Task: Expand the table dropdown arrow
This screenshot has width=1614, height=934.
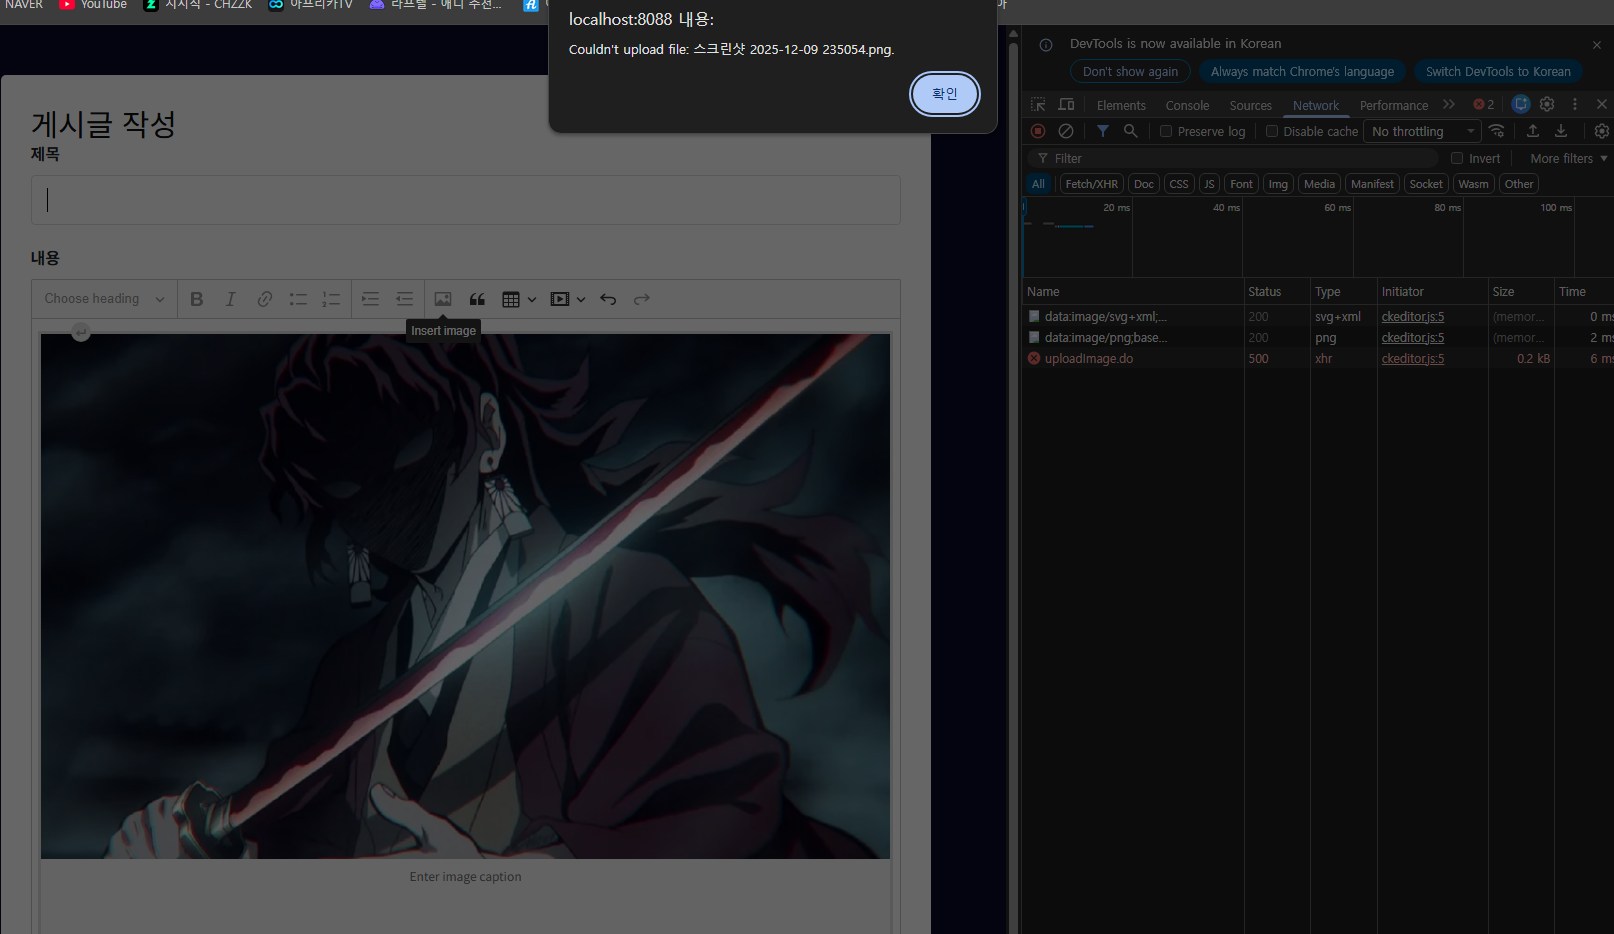Action: (x=532, y=299)
